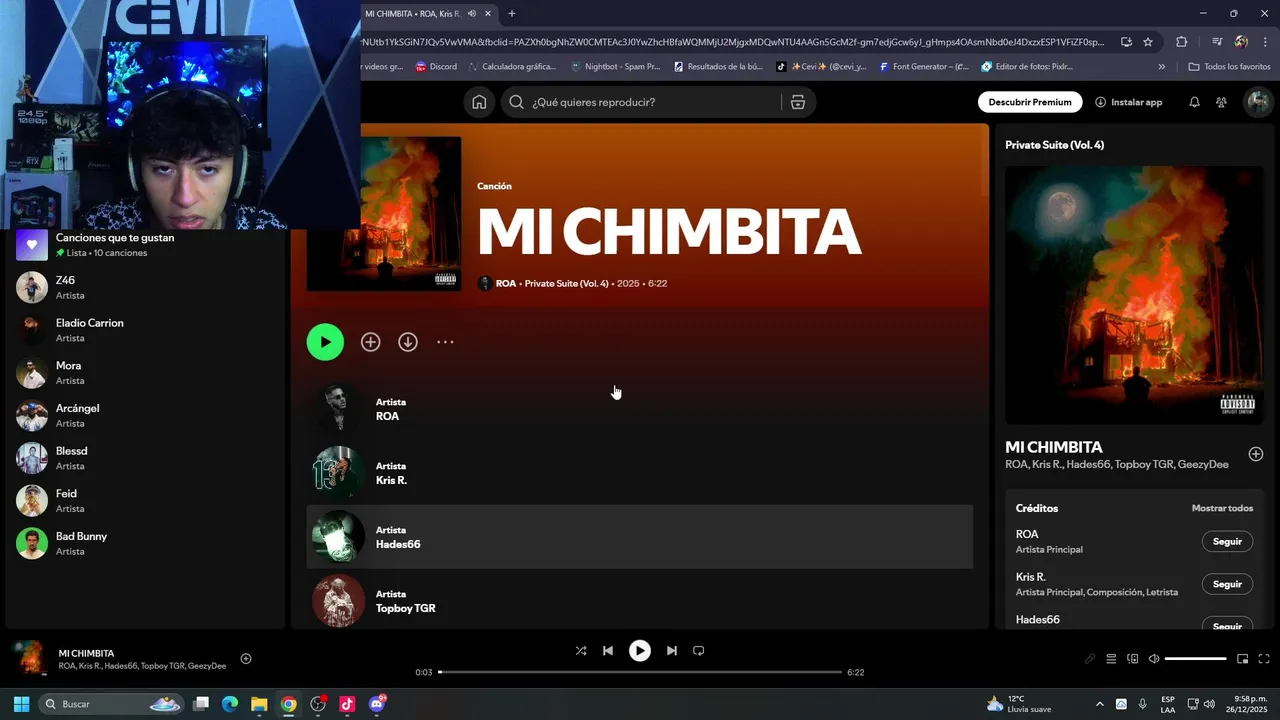Open Friend Activity icon next to bell
The width and height of the screenshot is (1280, 720).
coord(1221,102)
